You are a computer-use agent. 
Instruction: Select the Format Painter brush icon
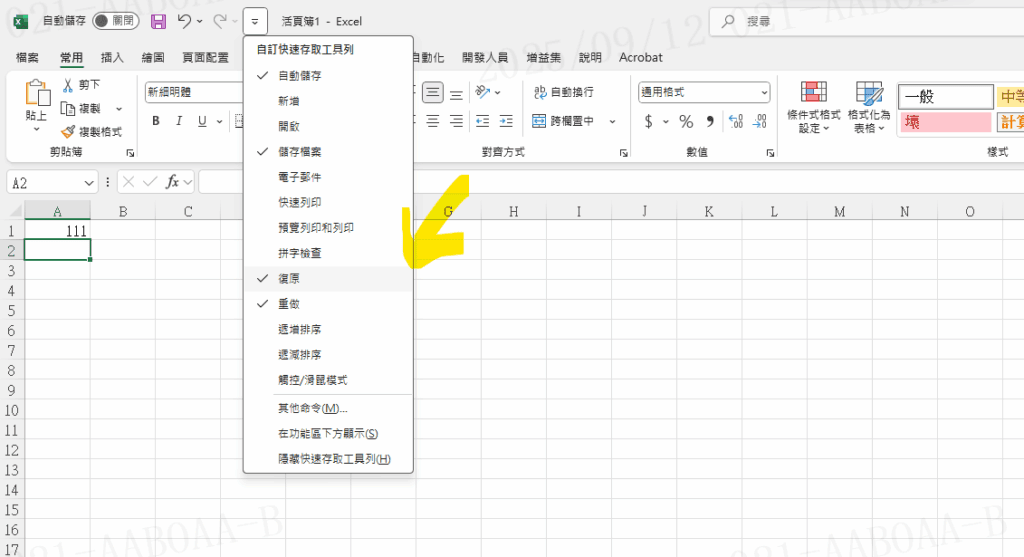(x=68, y=131)
